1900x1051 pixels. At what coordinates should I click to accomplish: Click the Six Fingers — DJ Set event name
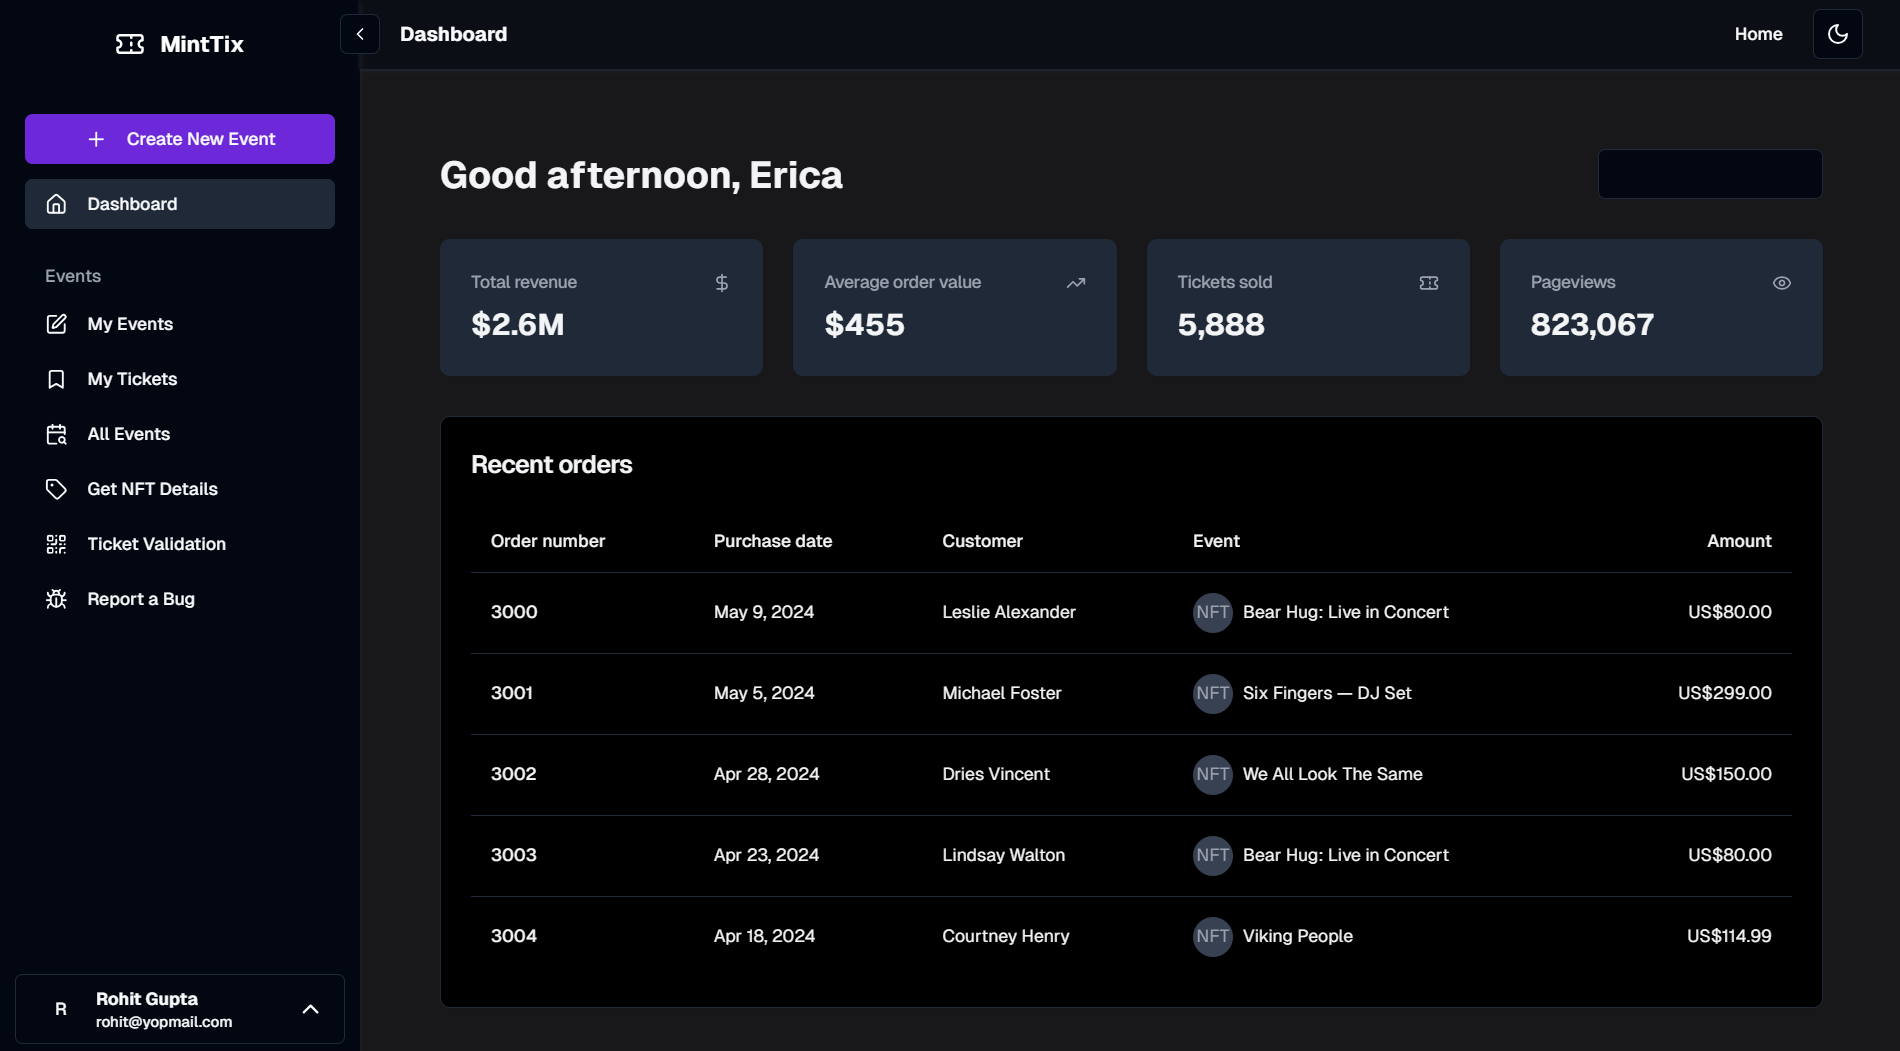tap(1327, 693)
